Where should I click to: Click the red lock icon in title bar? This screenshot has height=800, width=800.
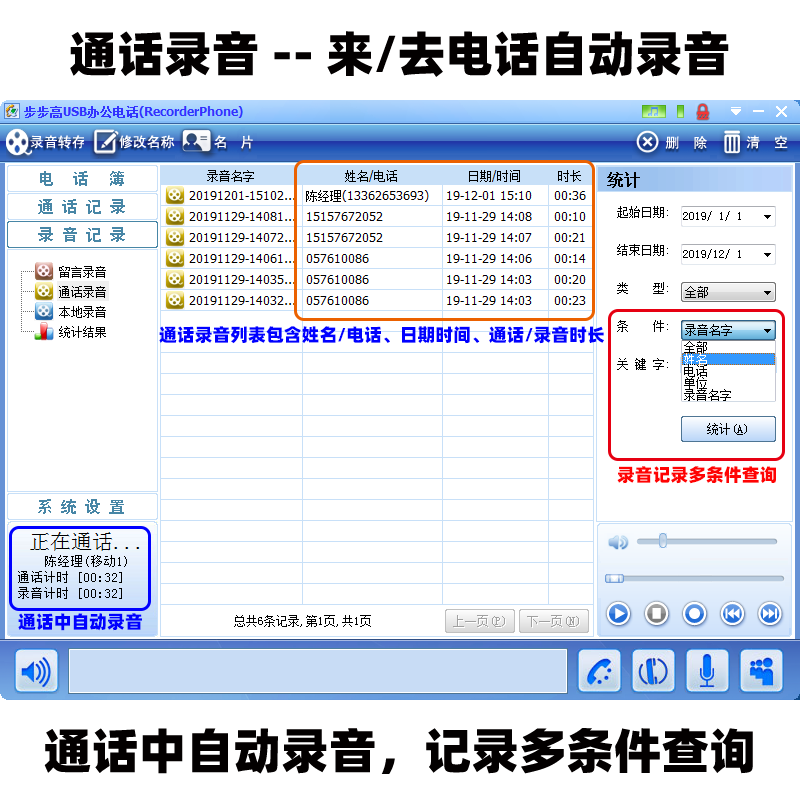coord(703,112)
